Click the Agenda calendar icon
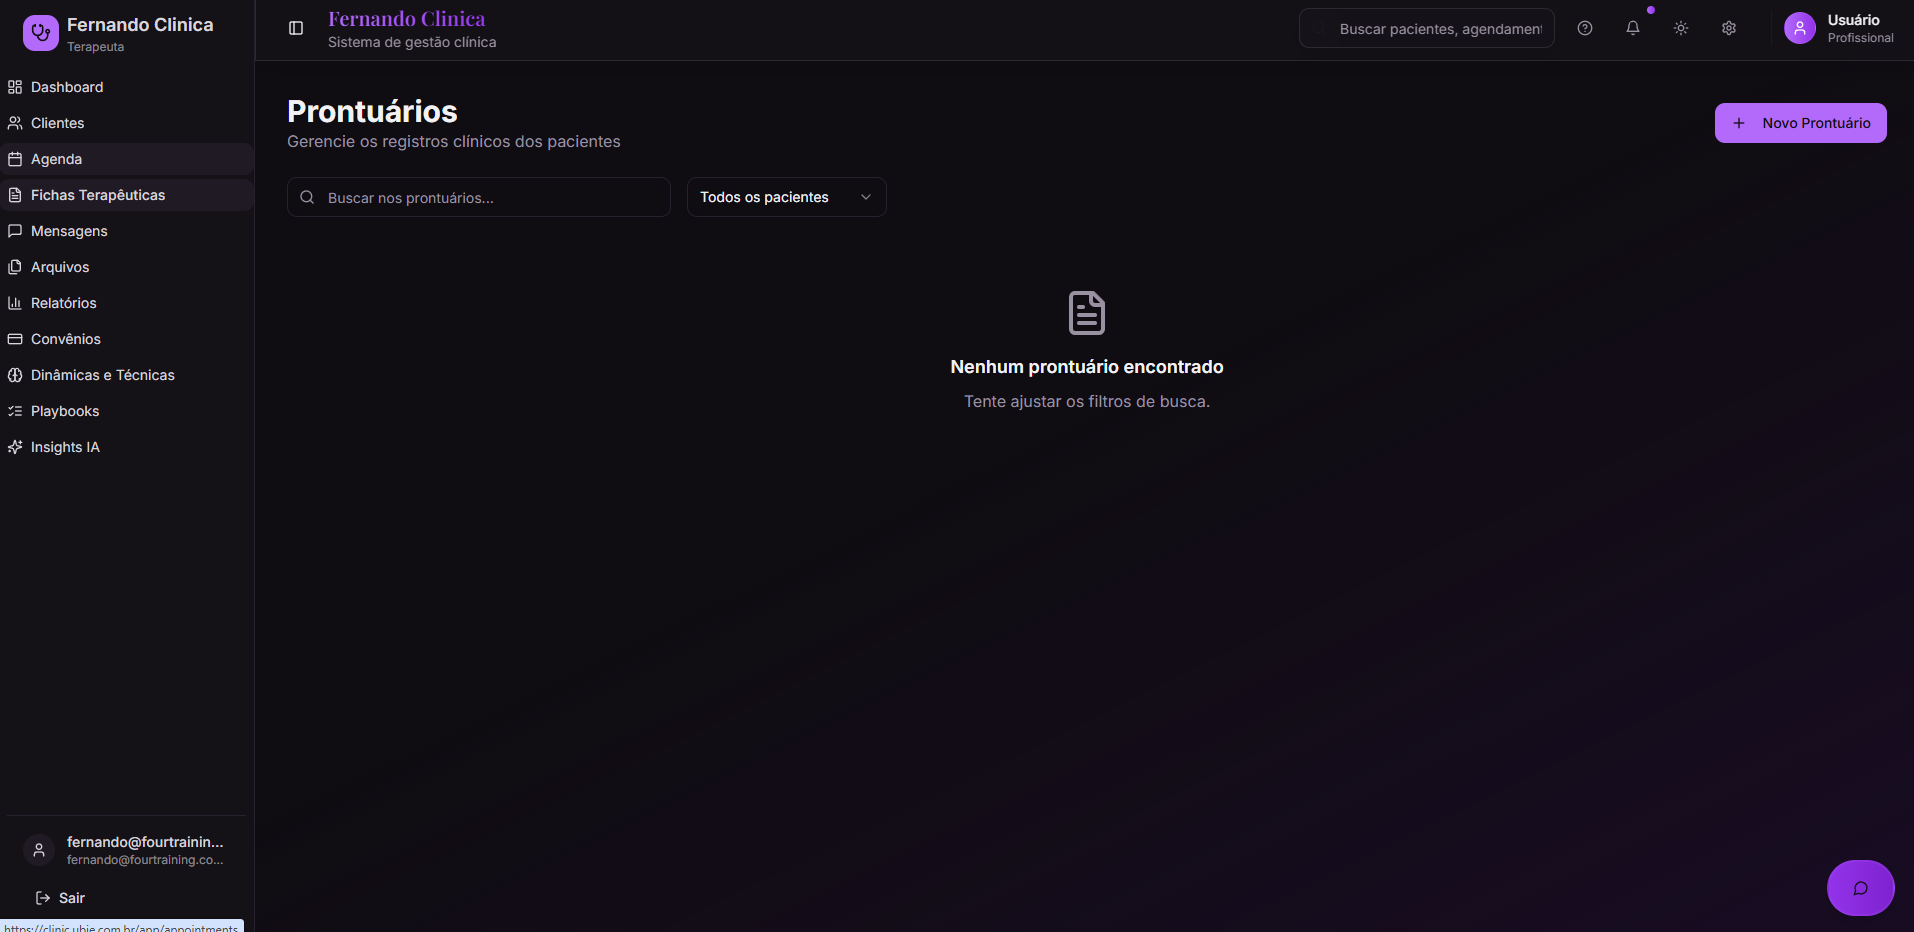 pyautogui.click(x=15, y=159)
